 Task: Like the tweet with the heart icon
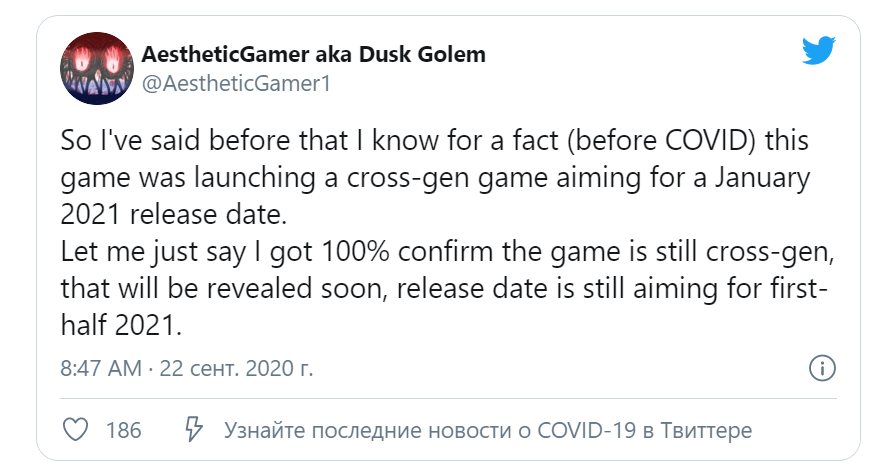pos(77,430)
